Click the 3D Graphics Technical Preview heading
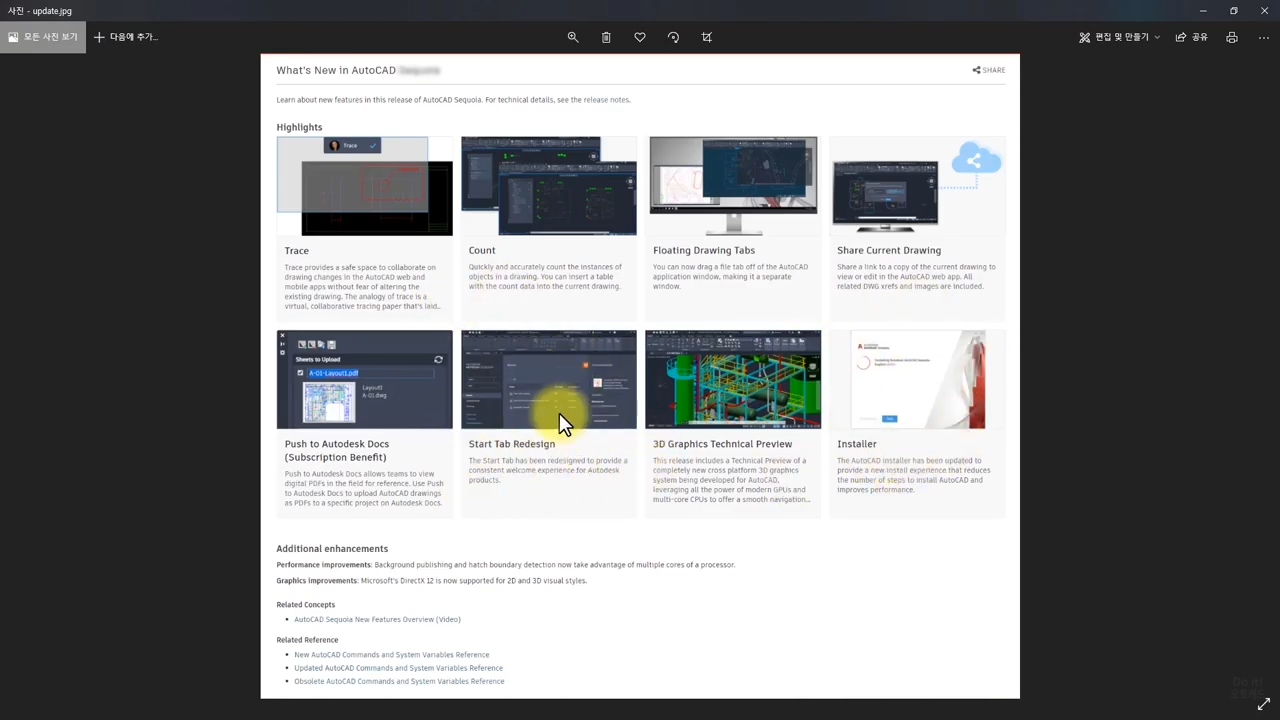The image size is (1280, 720). point(722,444)
